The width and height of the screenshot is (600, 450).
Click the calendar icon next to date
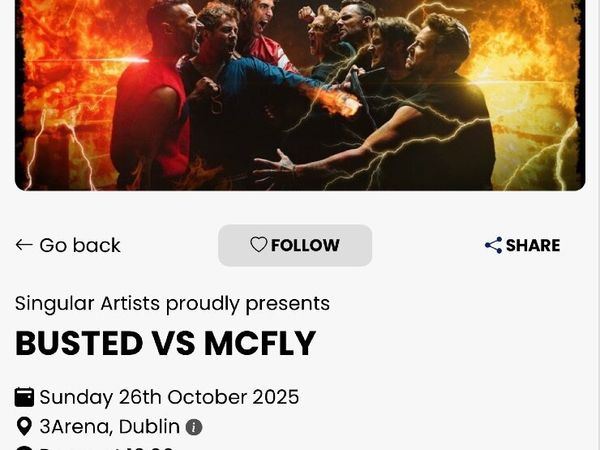coord(24,397)
